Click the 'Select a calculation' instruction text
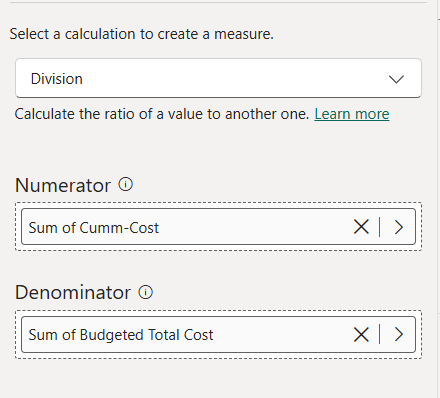 [142, 34]
